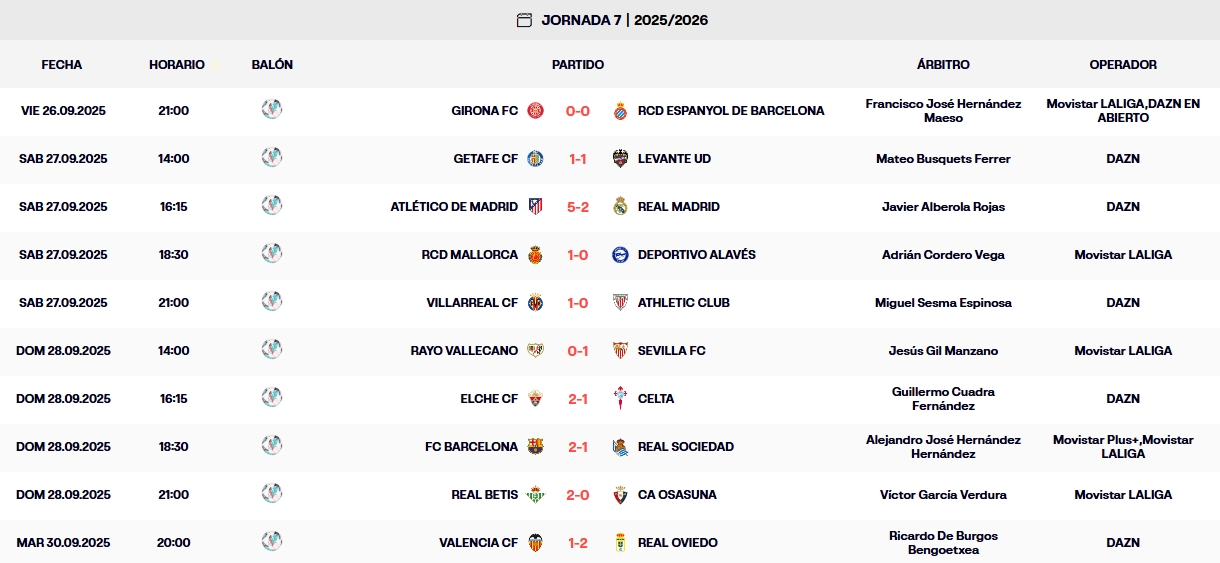Click the FC Barcelona crest icon
1220x563 pixels.
[536, 447]
